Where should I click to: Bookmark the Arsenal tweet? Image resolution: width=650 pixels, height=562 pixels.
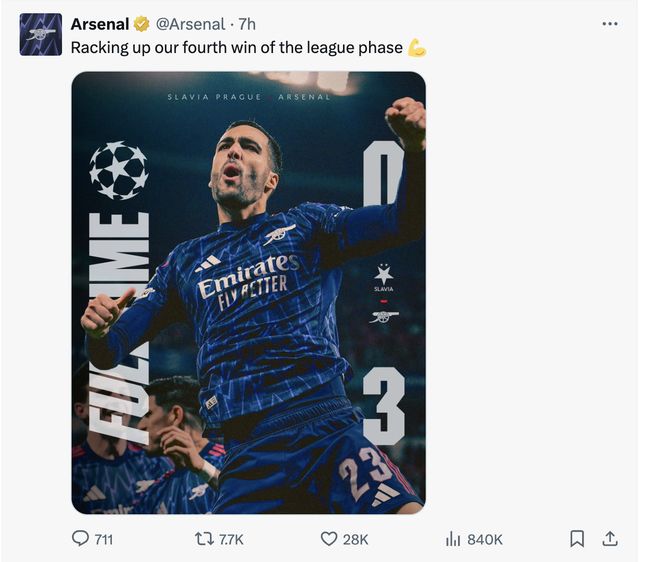577,538
